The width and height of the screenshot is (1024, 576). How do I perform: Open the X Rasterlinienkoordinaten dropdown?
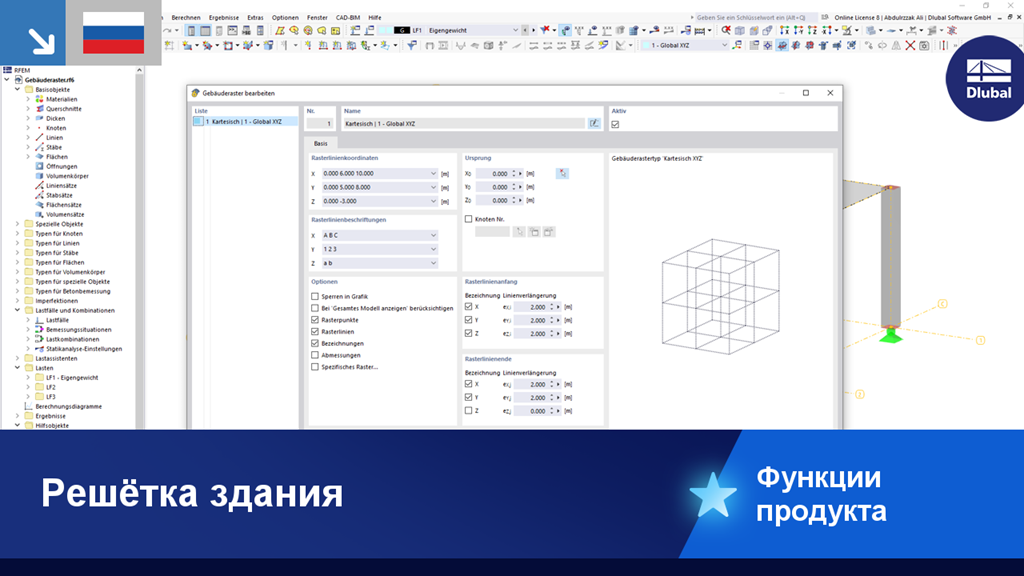tap(433, 174)
